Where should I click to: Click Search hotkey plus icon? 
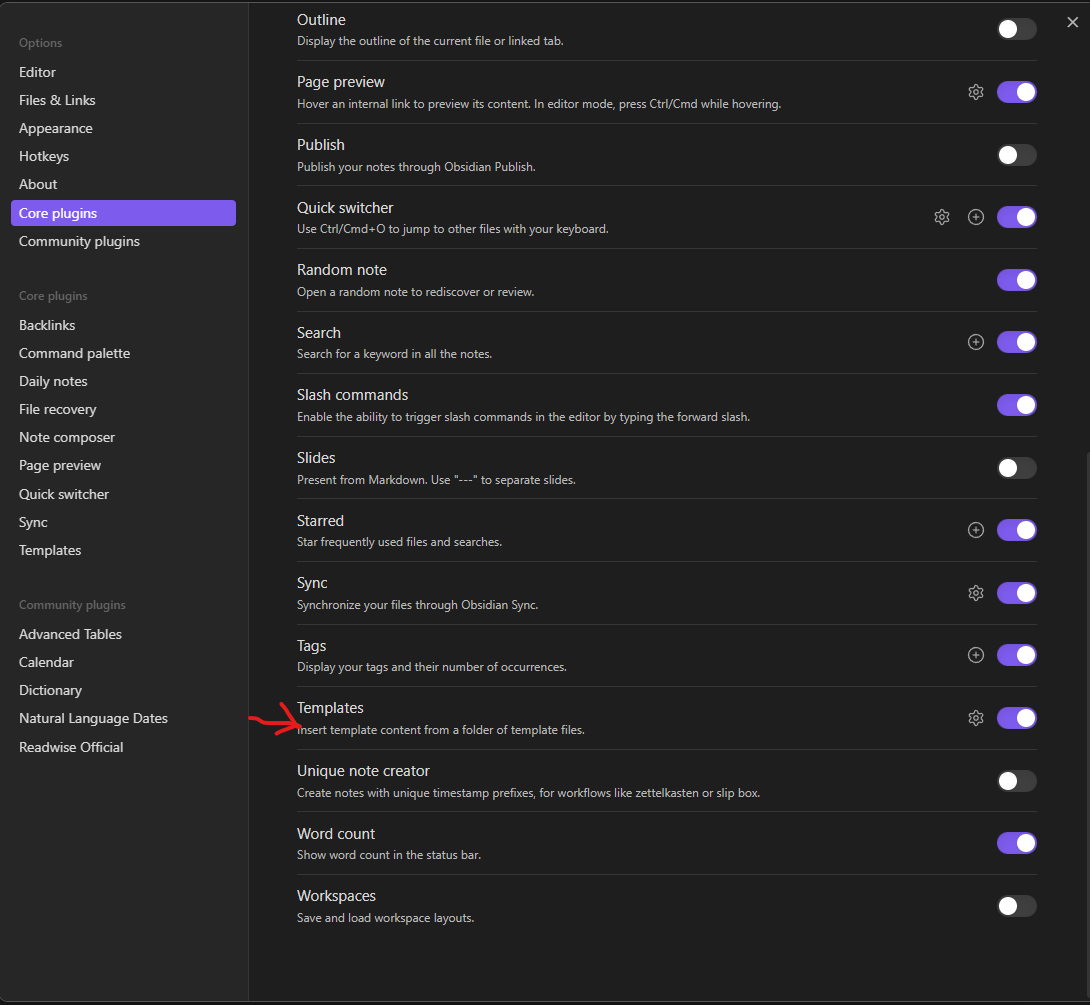point(975,342)
